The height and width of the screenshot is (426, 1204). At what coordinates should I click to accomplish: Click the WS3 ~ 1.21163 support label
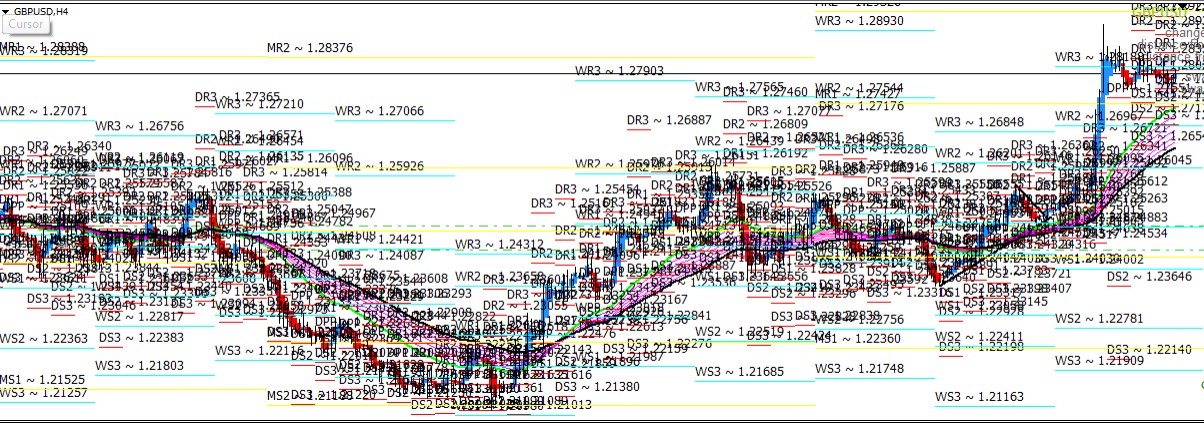979,398
